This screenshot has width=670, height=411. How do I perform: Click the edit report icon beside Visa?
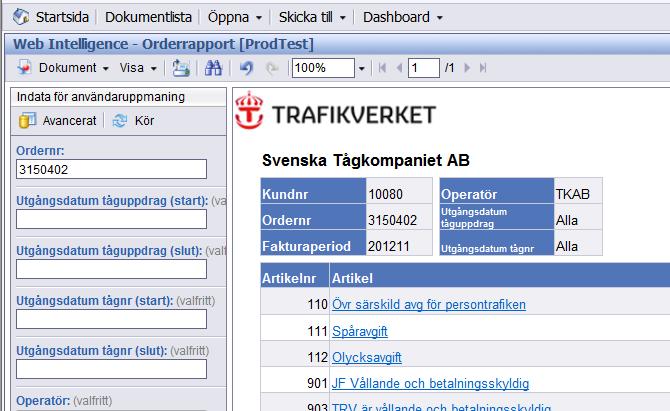(x=181, y=68)
